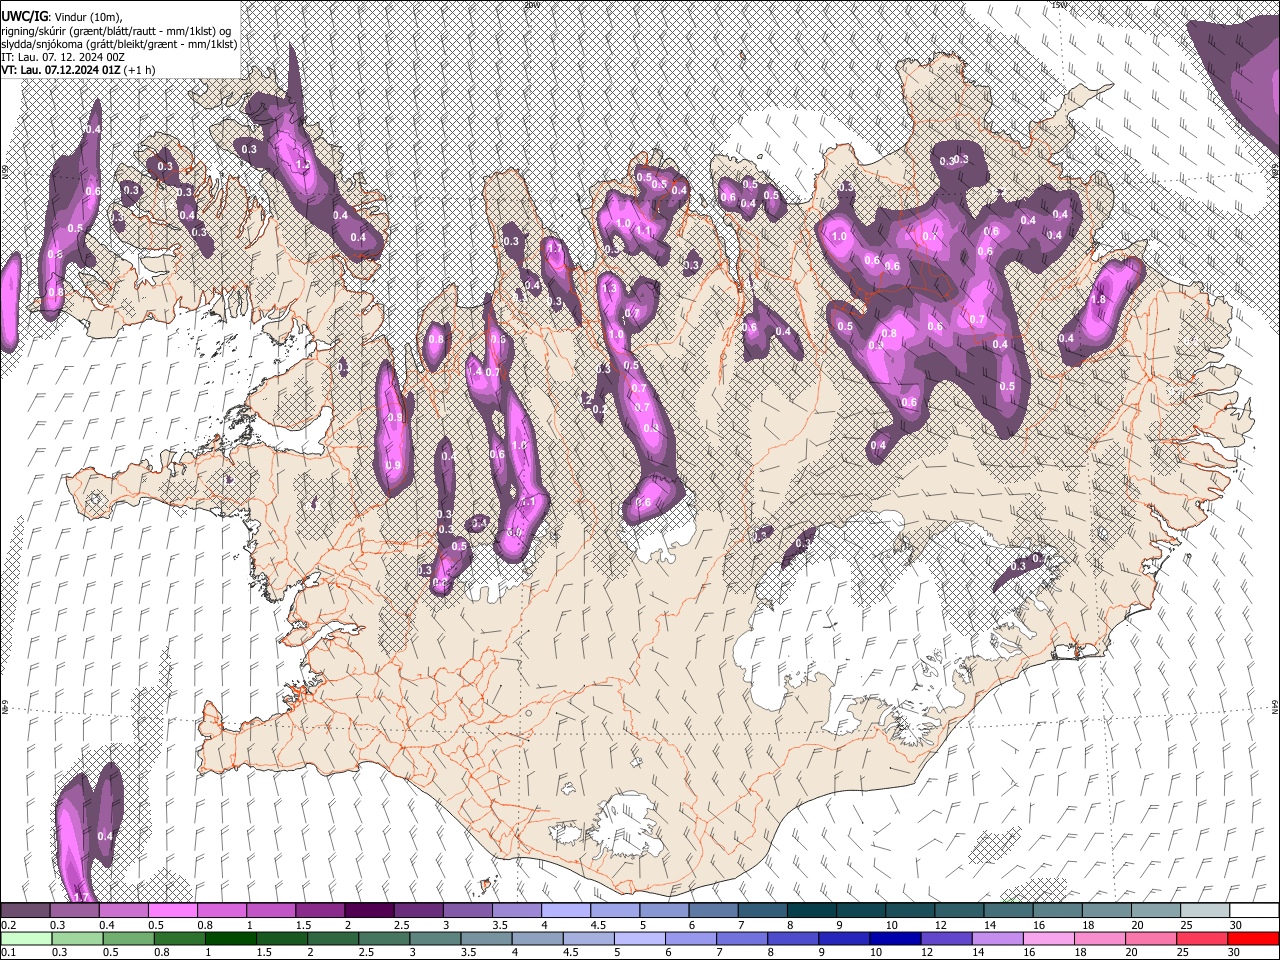Pick the dark teal upper swatch between 8 and 9

pos(811,911)
